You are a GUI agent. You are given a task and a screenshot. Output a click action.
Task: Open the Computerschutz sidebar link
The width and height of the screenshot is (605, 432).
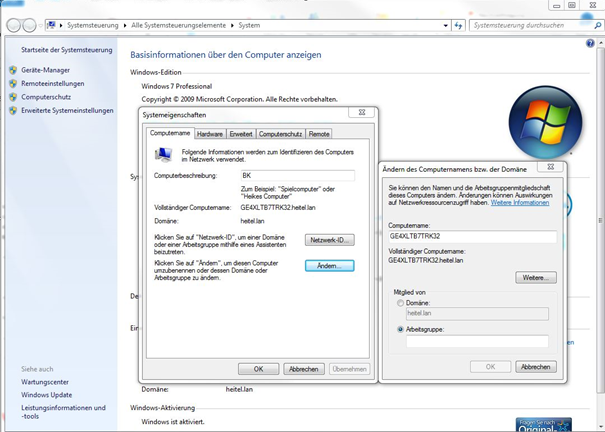click(46, 97)
